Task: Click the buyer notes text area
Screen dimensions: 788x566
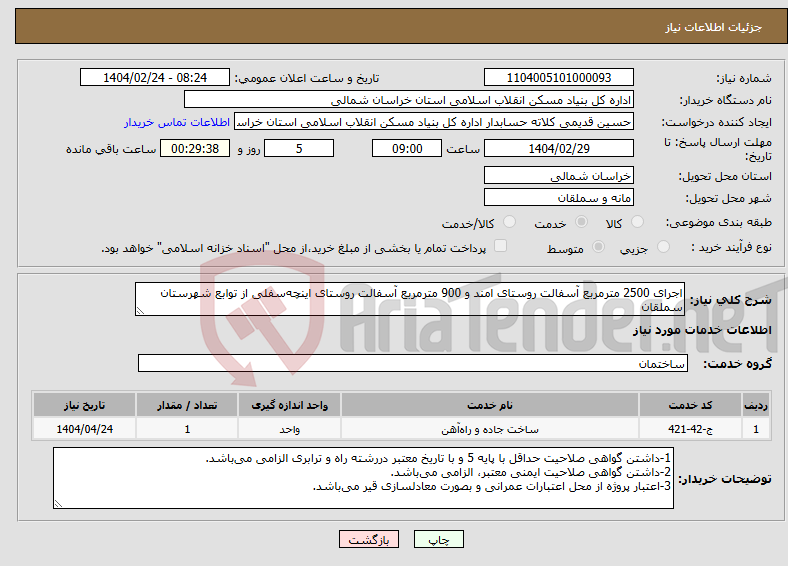Action: point(363,478)
